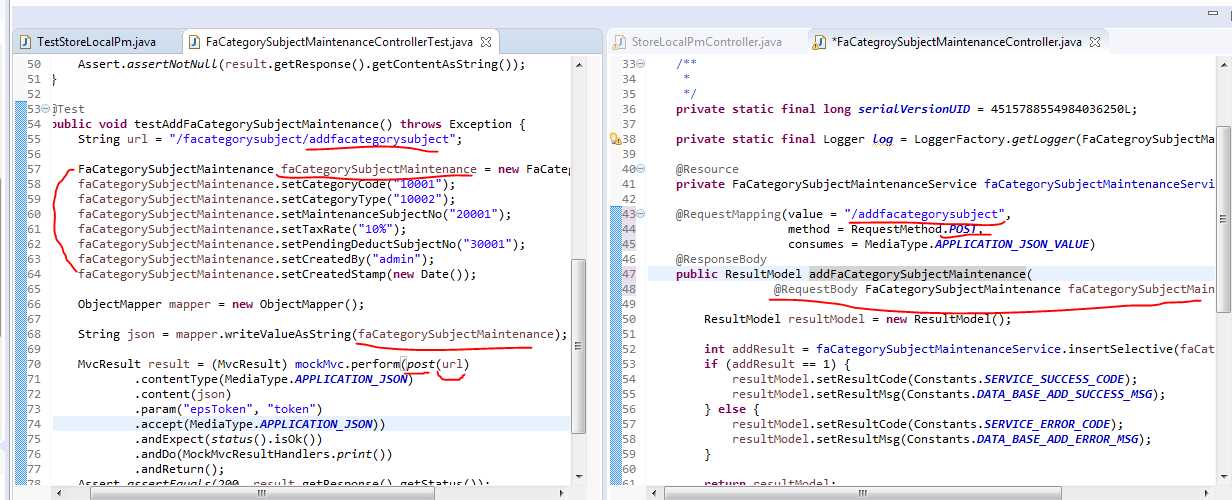Close the *FaCategroySubjectMaintenanceController.java tab with its X
The height and width of the screenshot is (500, 1232).
(1096, 42)
